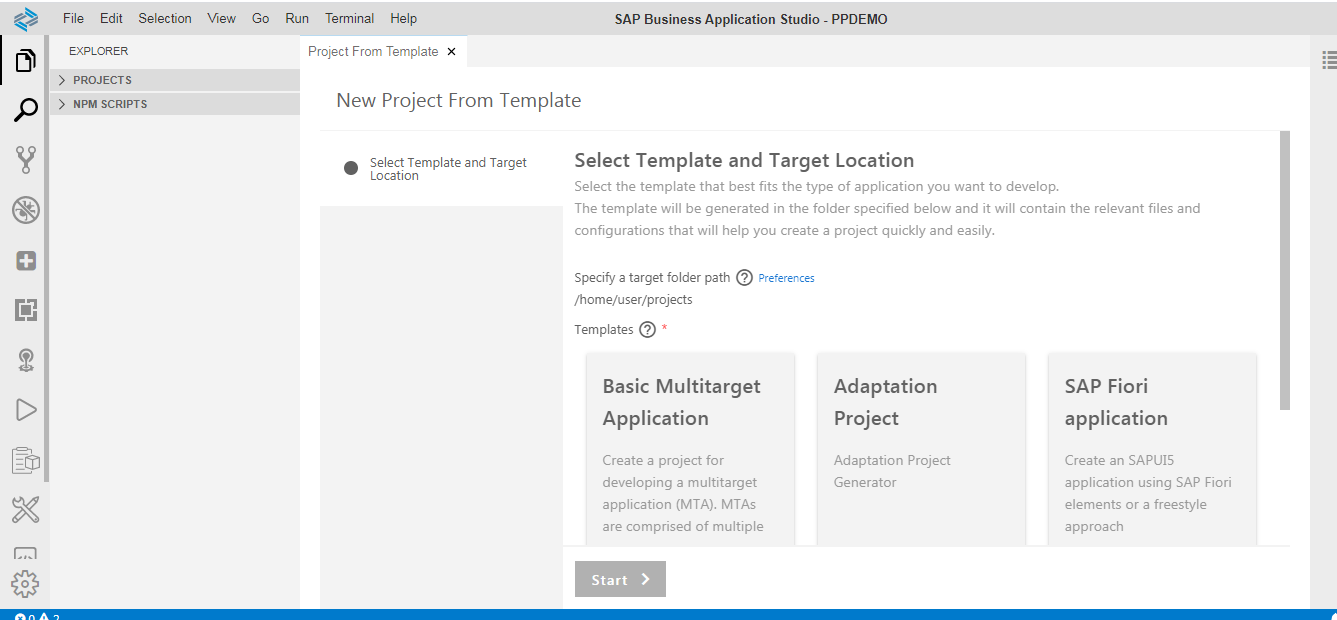Viewport: 1337px width, 620px height.
Task: Click the wizard vertical scrollbar
Action: (1285, 270)
